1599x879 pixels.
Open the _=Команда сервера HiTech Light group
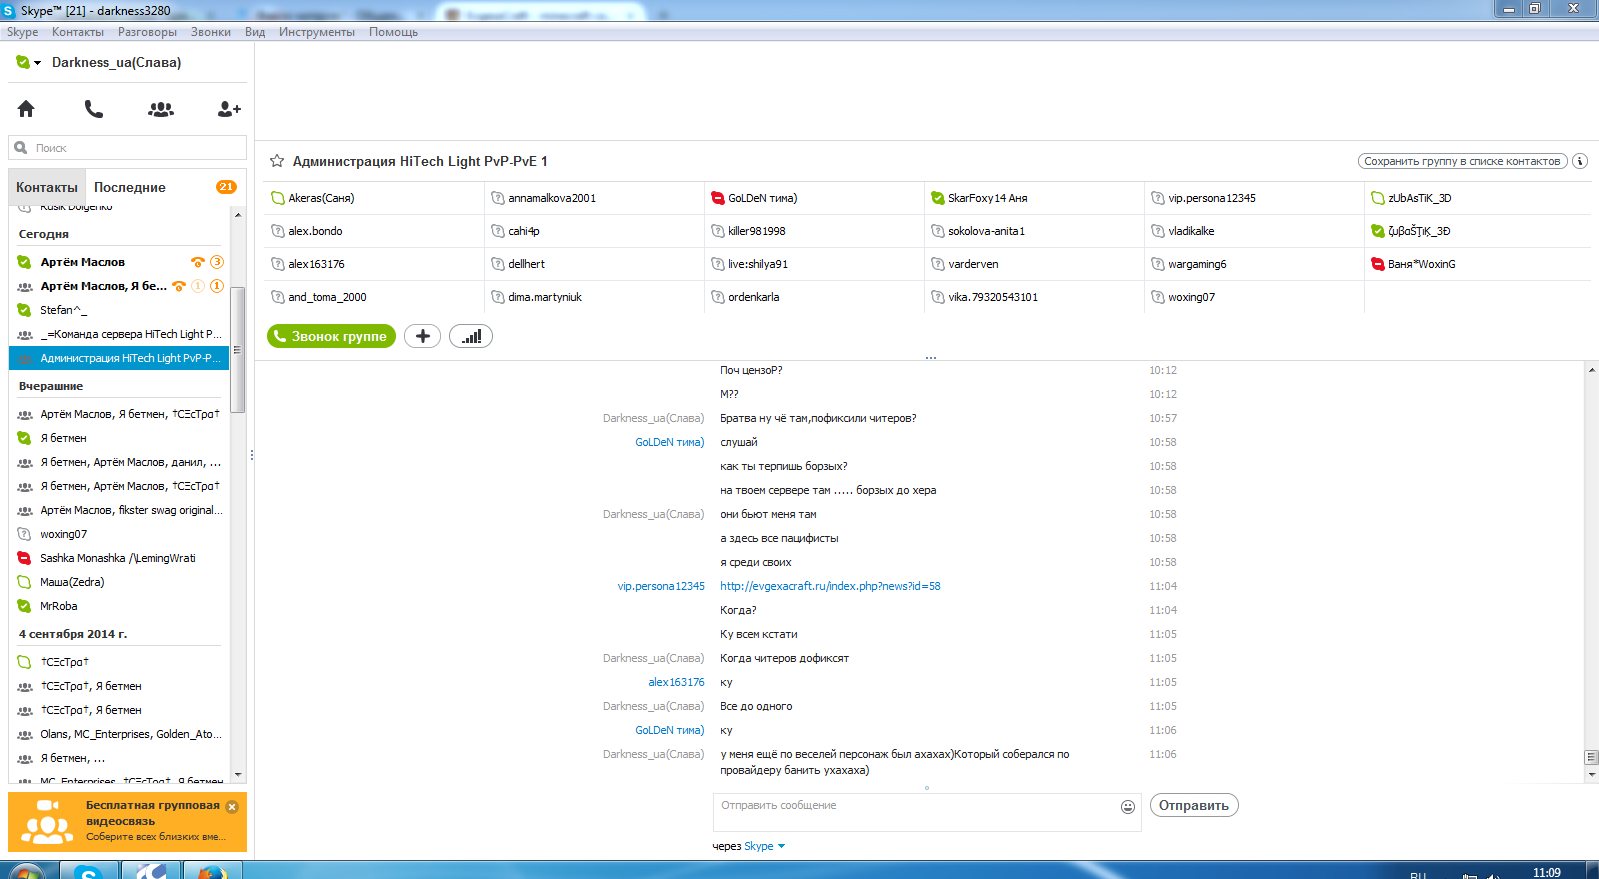pyautogui.click(x=118, y=334)
